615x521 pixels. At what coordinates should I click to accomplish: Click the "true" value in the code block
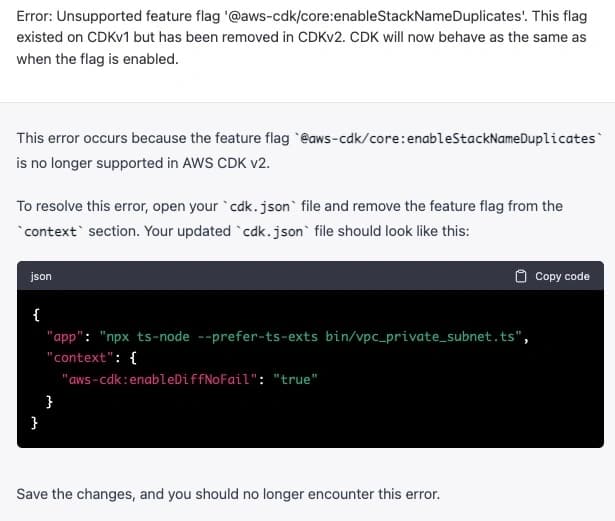[295, 379]
